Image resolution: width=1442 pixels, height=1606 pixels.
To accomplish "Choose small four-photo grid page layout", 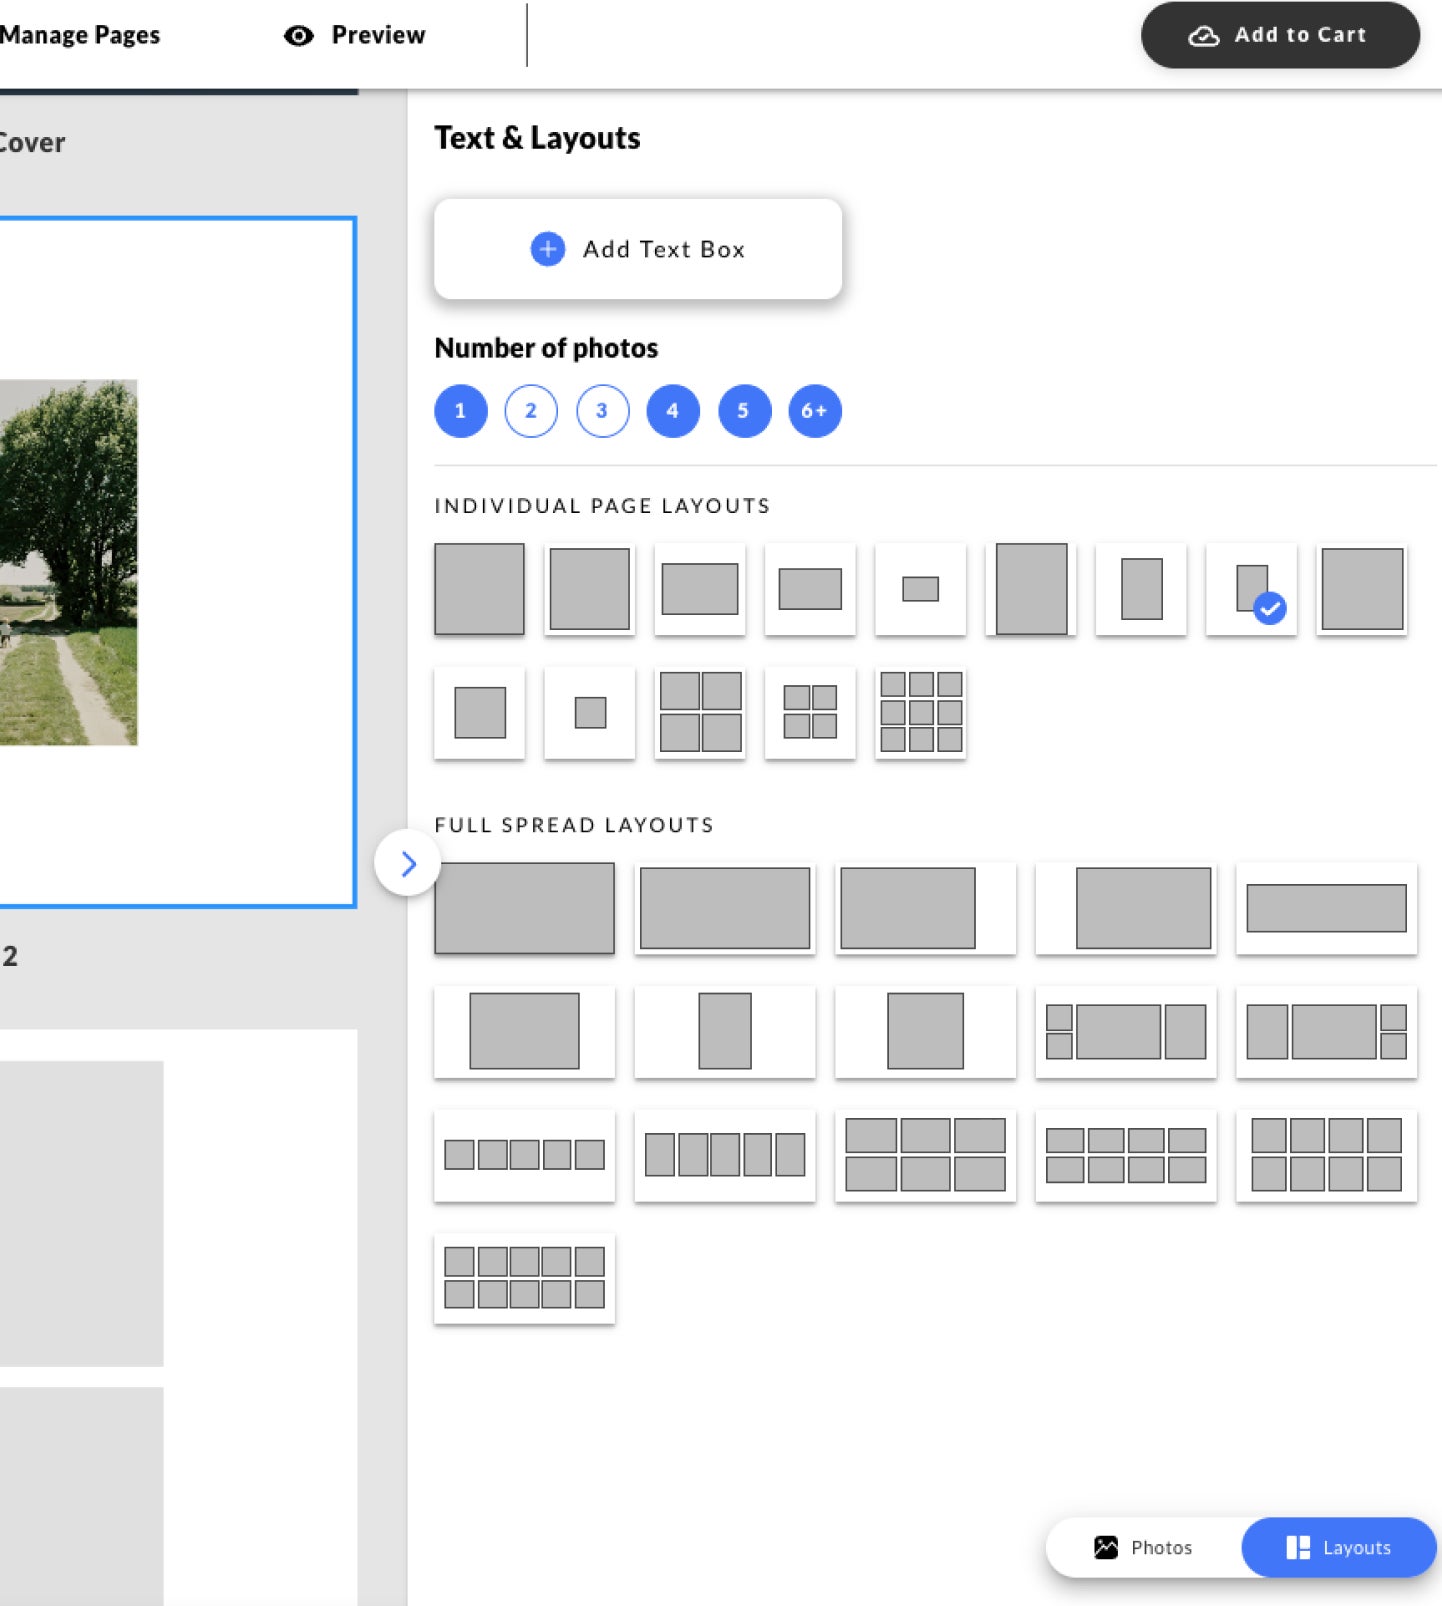I will pyautogui.click(x=810, y=713).
